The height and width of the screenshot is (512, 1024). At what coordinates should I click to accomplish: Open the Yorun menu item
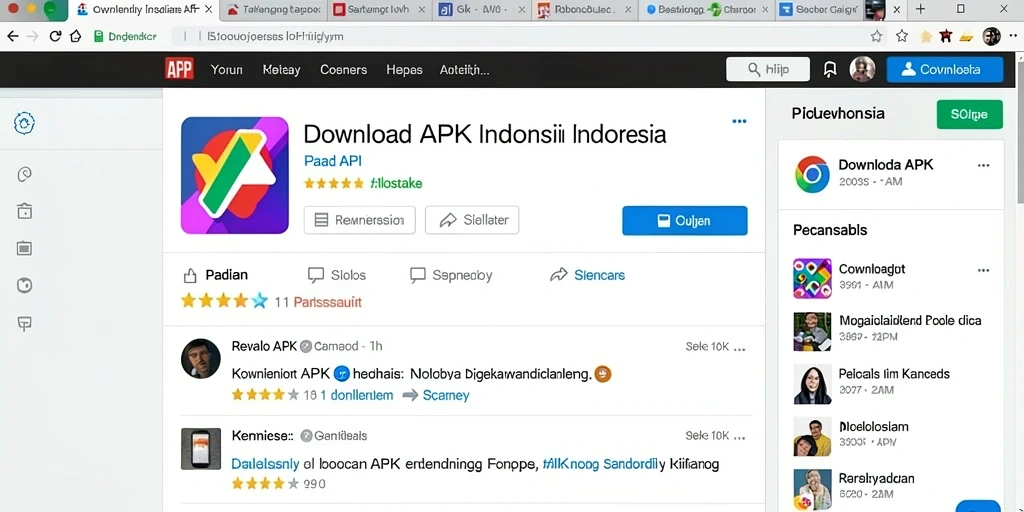(227, 70)
